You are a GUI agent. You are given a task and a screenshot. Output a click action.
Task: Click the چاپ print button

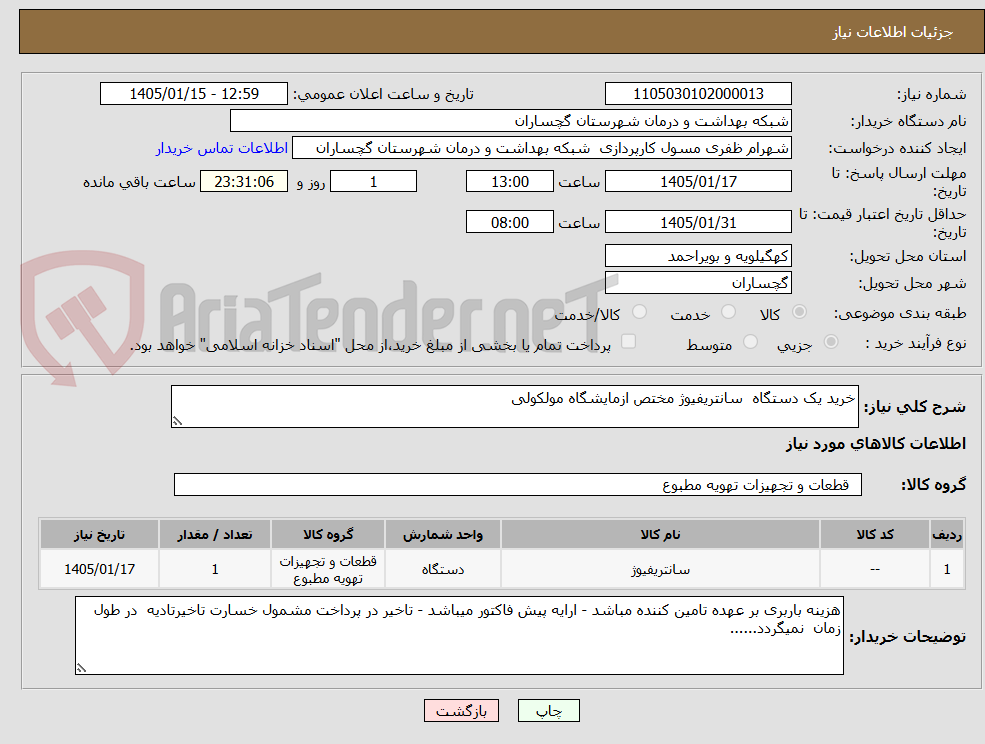(x=548, y=711)
